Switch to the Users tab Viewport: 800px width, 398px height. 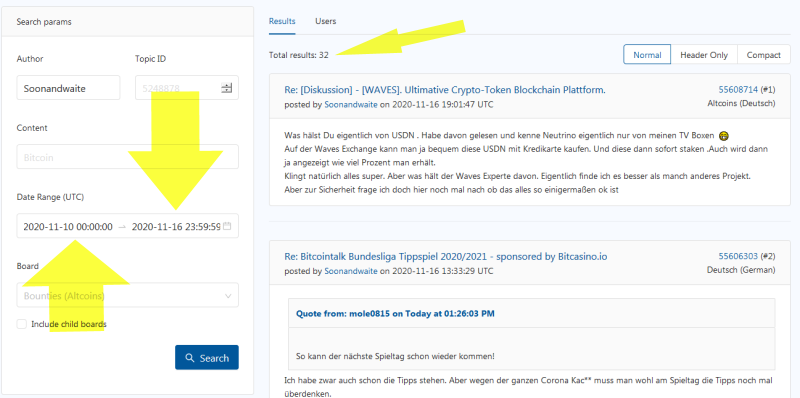tap(326, 21)
